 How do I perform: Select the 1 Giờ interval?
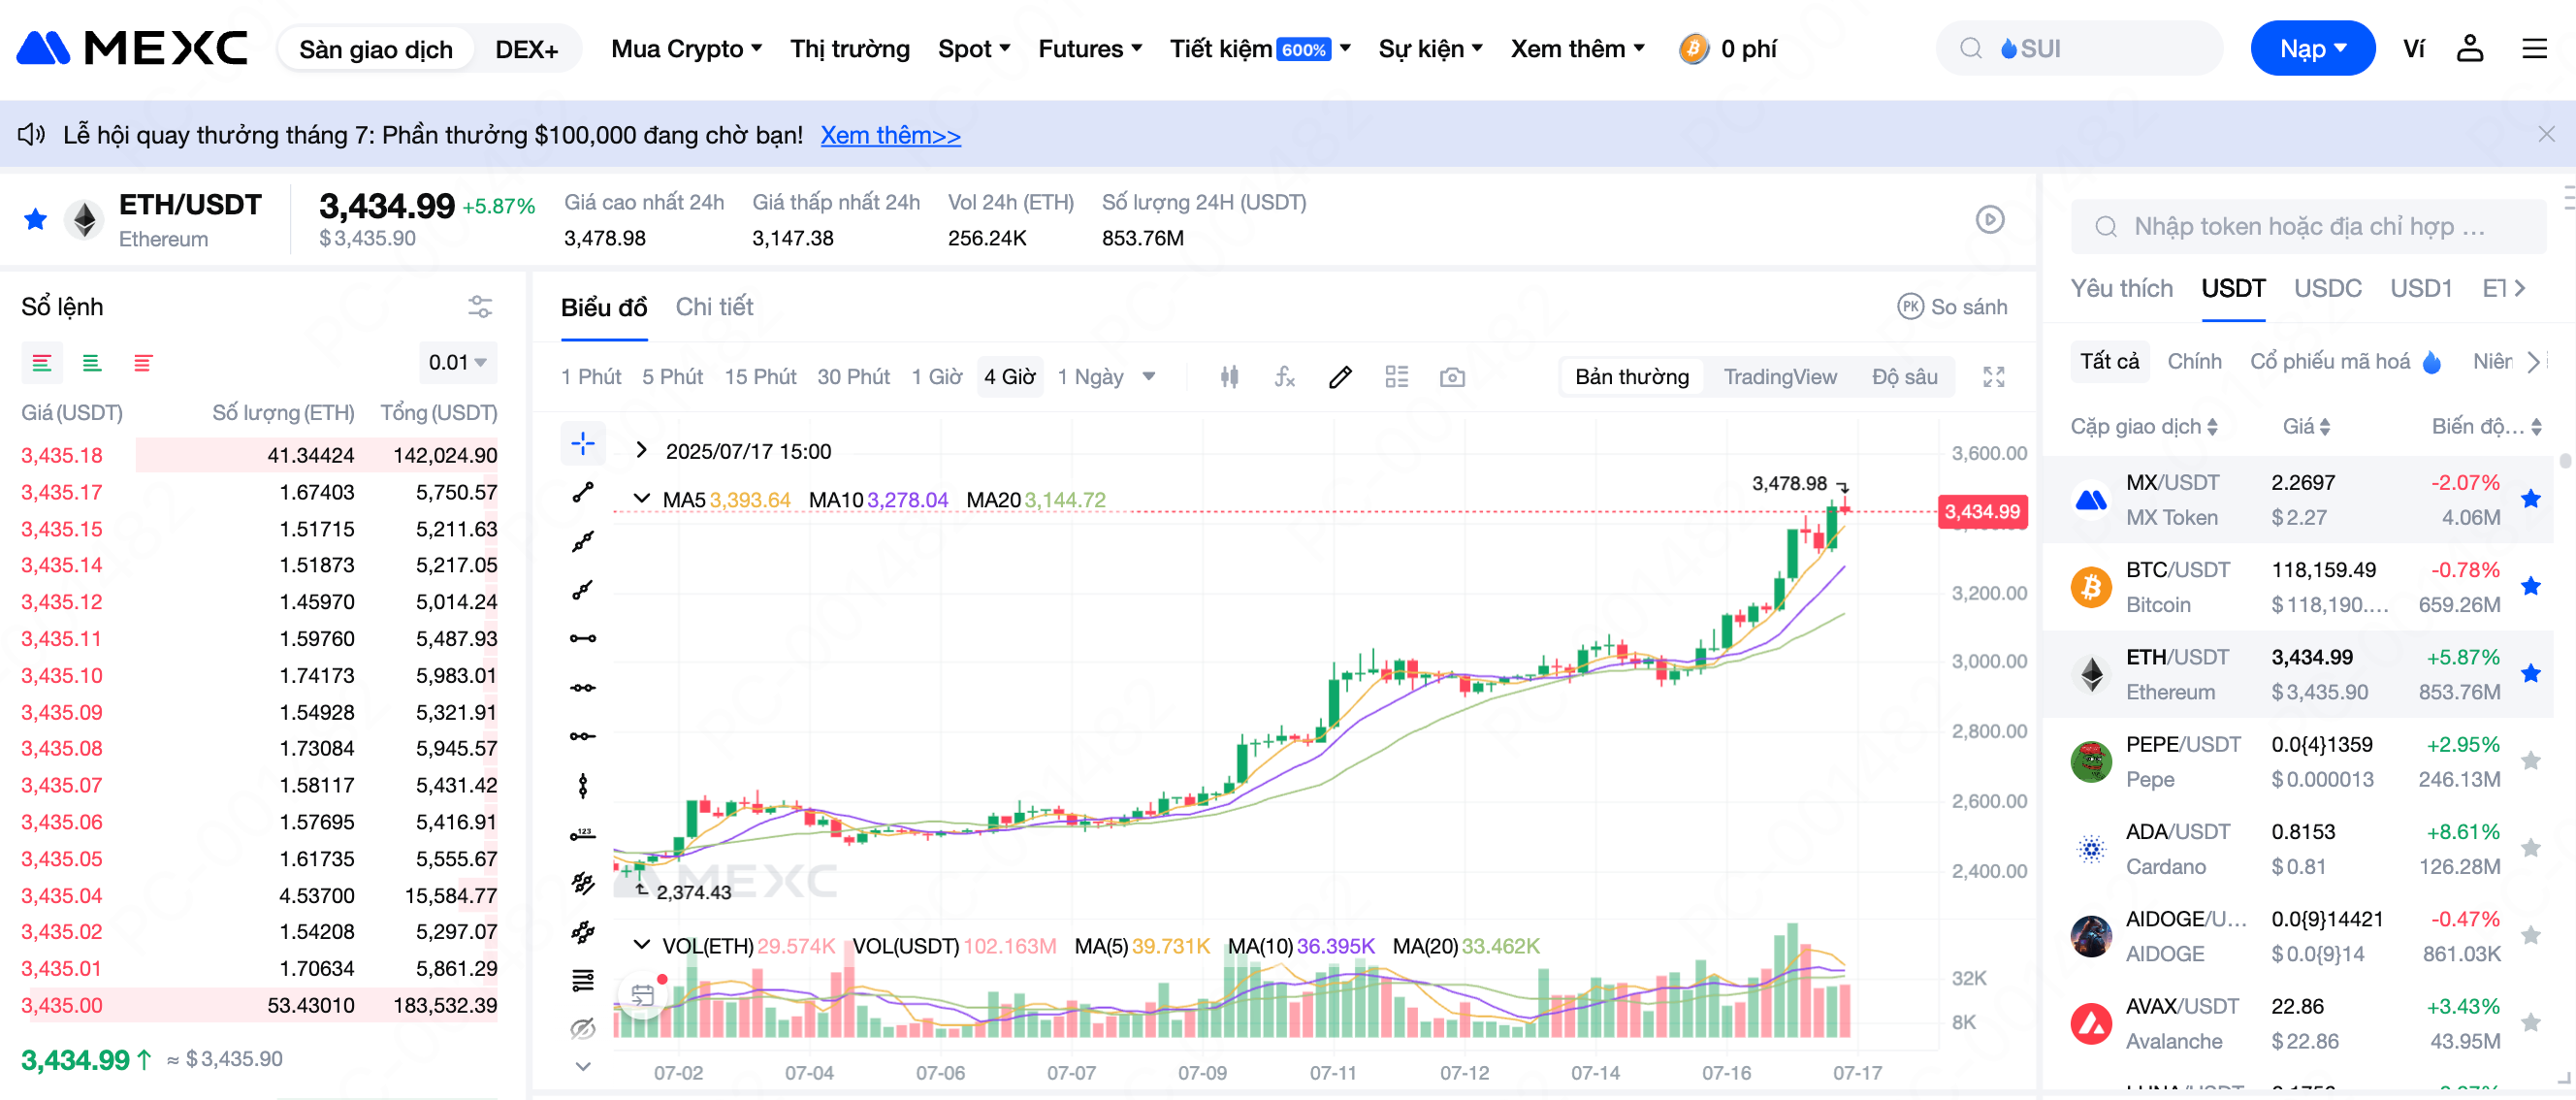936,377
